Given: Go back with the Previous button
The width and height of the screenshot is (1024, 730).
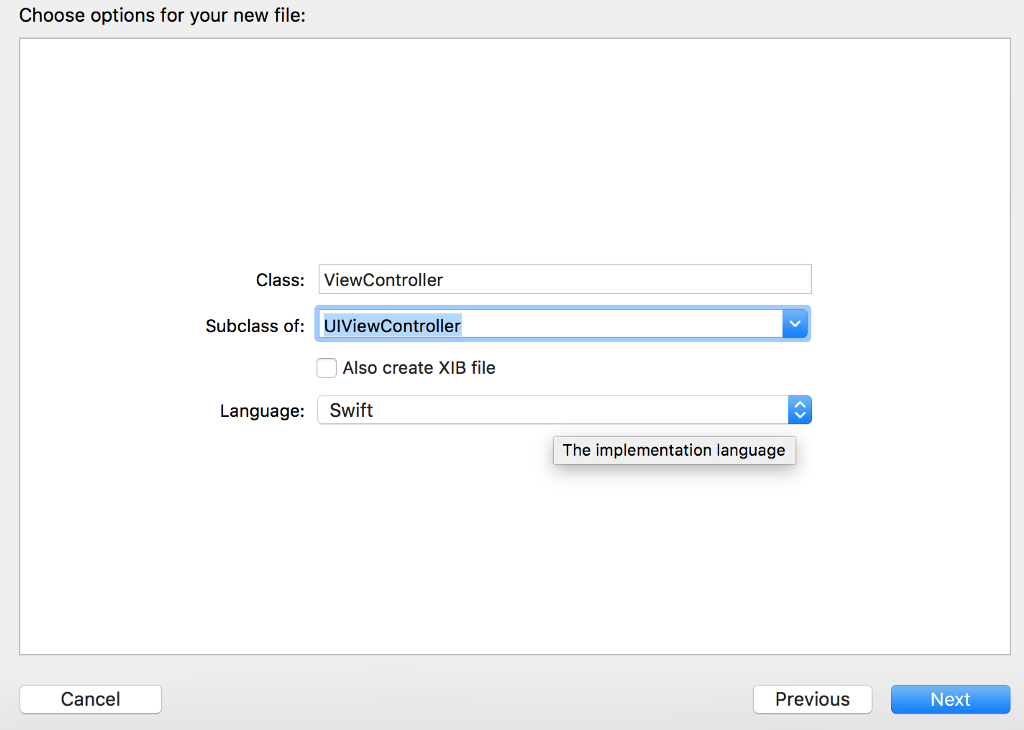Looking at the screenshot, I should 812,699.
